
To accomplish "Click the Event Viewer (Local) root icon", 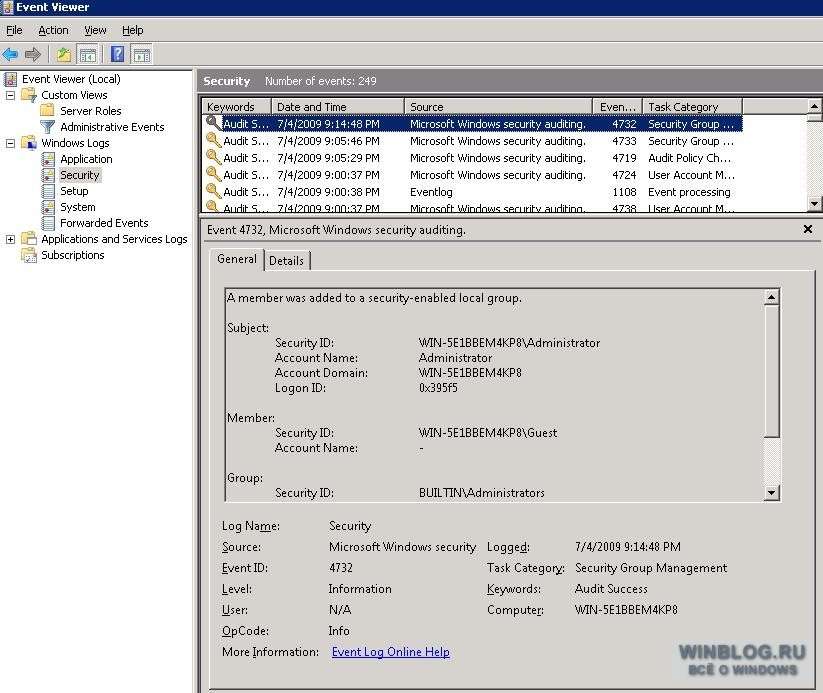I will tap(10, 79).
